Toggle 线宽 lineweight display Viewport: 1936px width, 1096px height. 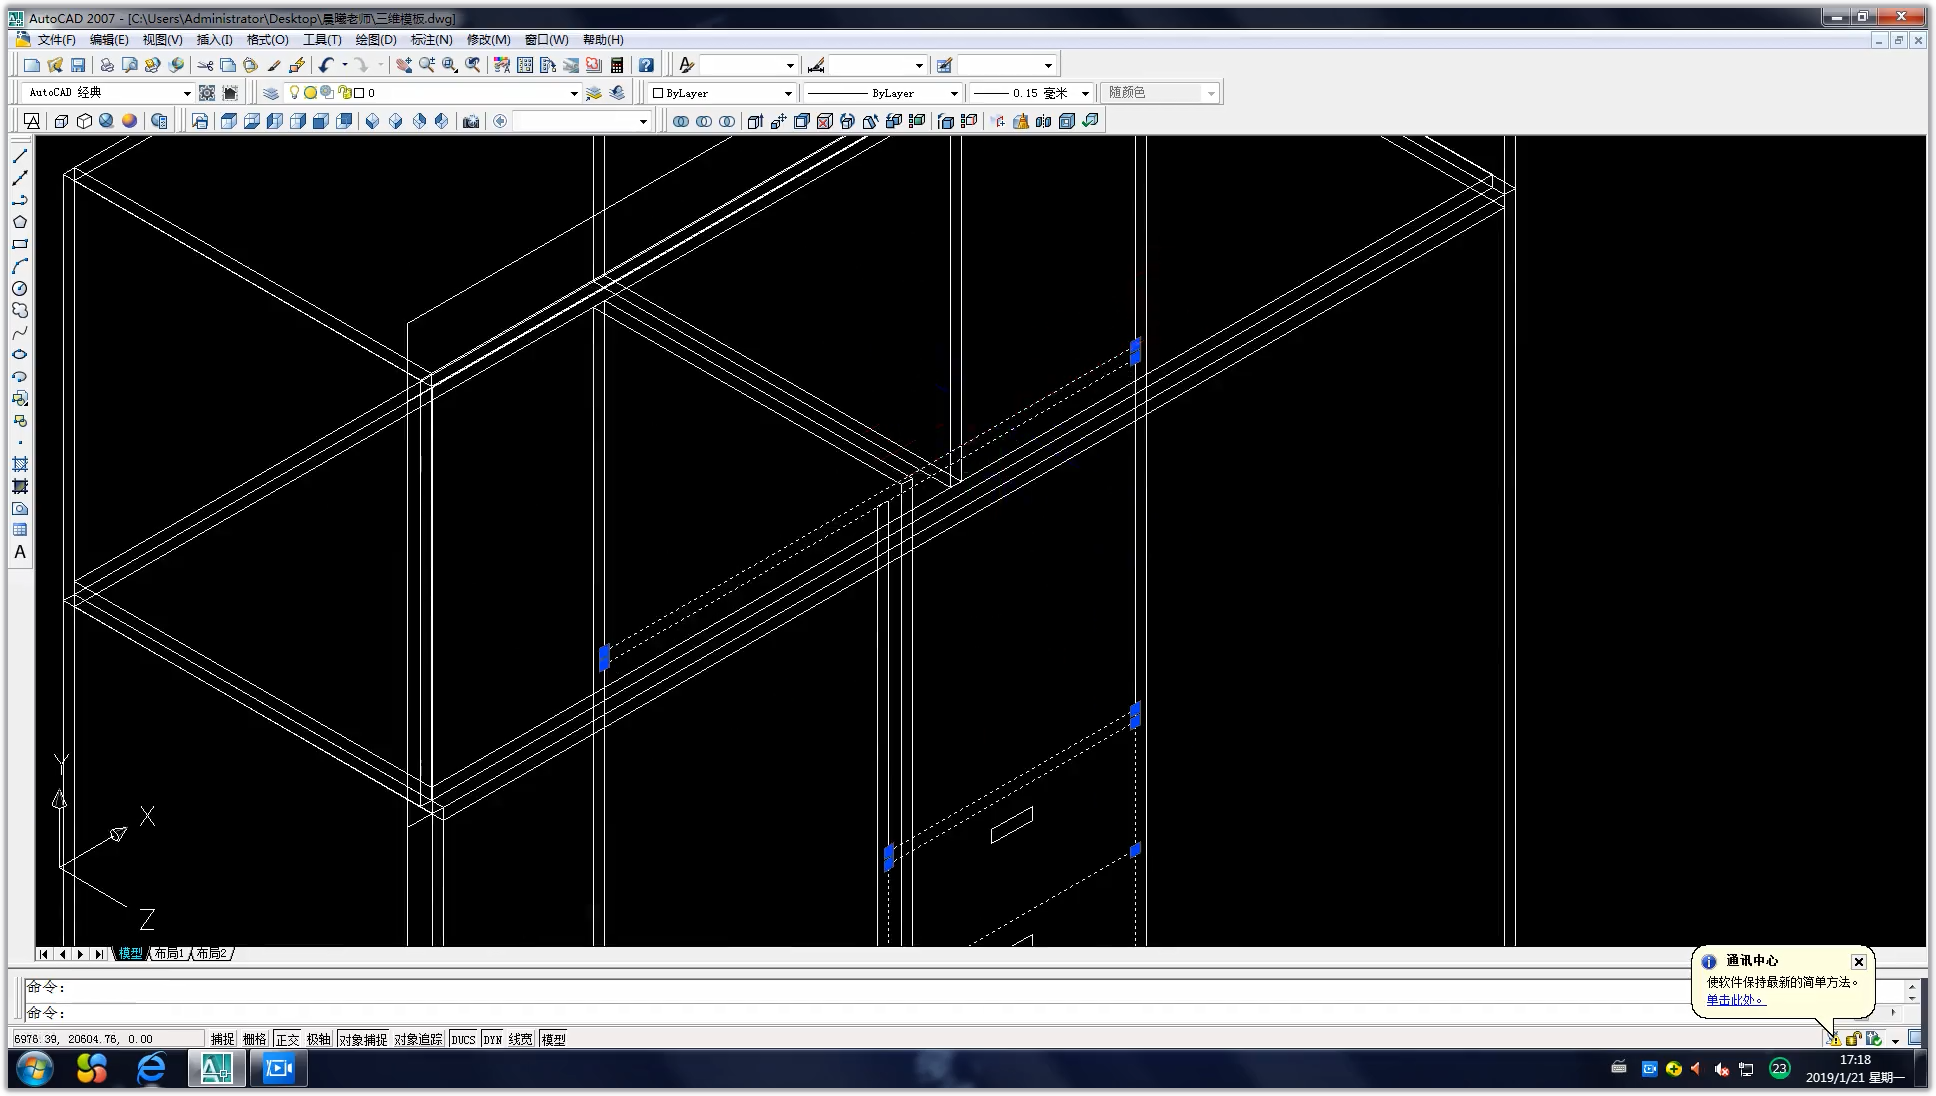[520, 1039]
